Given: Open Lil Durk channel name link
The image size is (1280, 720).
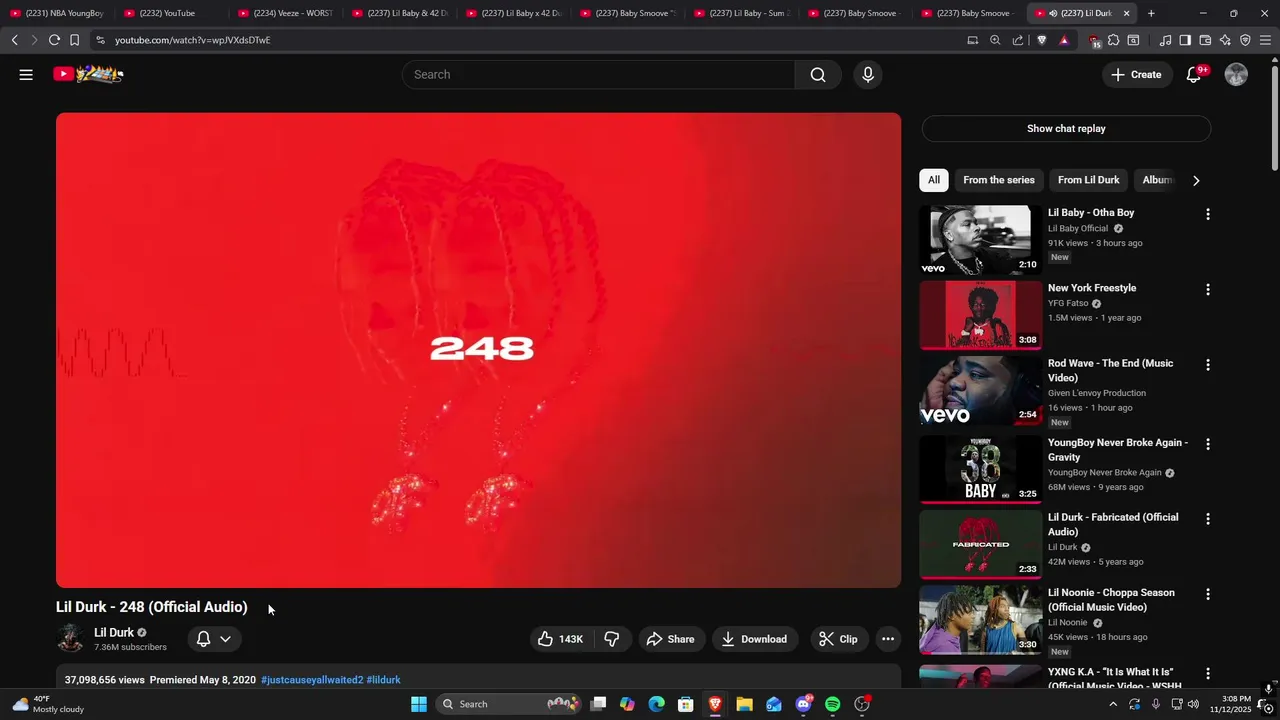Looking at the screenshot, I should [114, 632].
